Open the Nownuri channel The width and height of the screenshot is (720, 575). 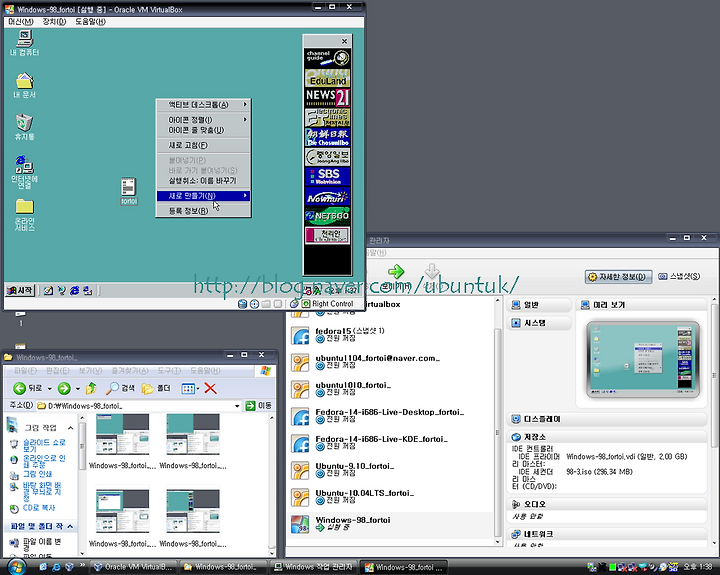(x=327, y=196)
